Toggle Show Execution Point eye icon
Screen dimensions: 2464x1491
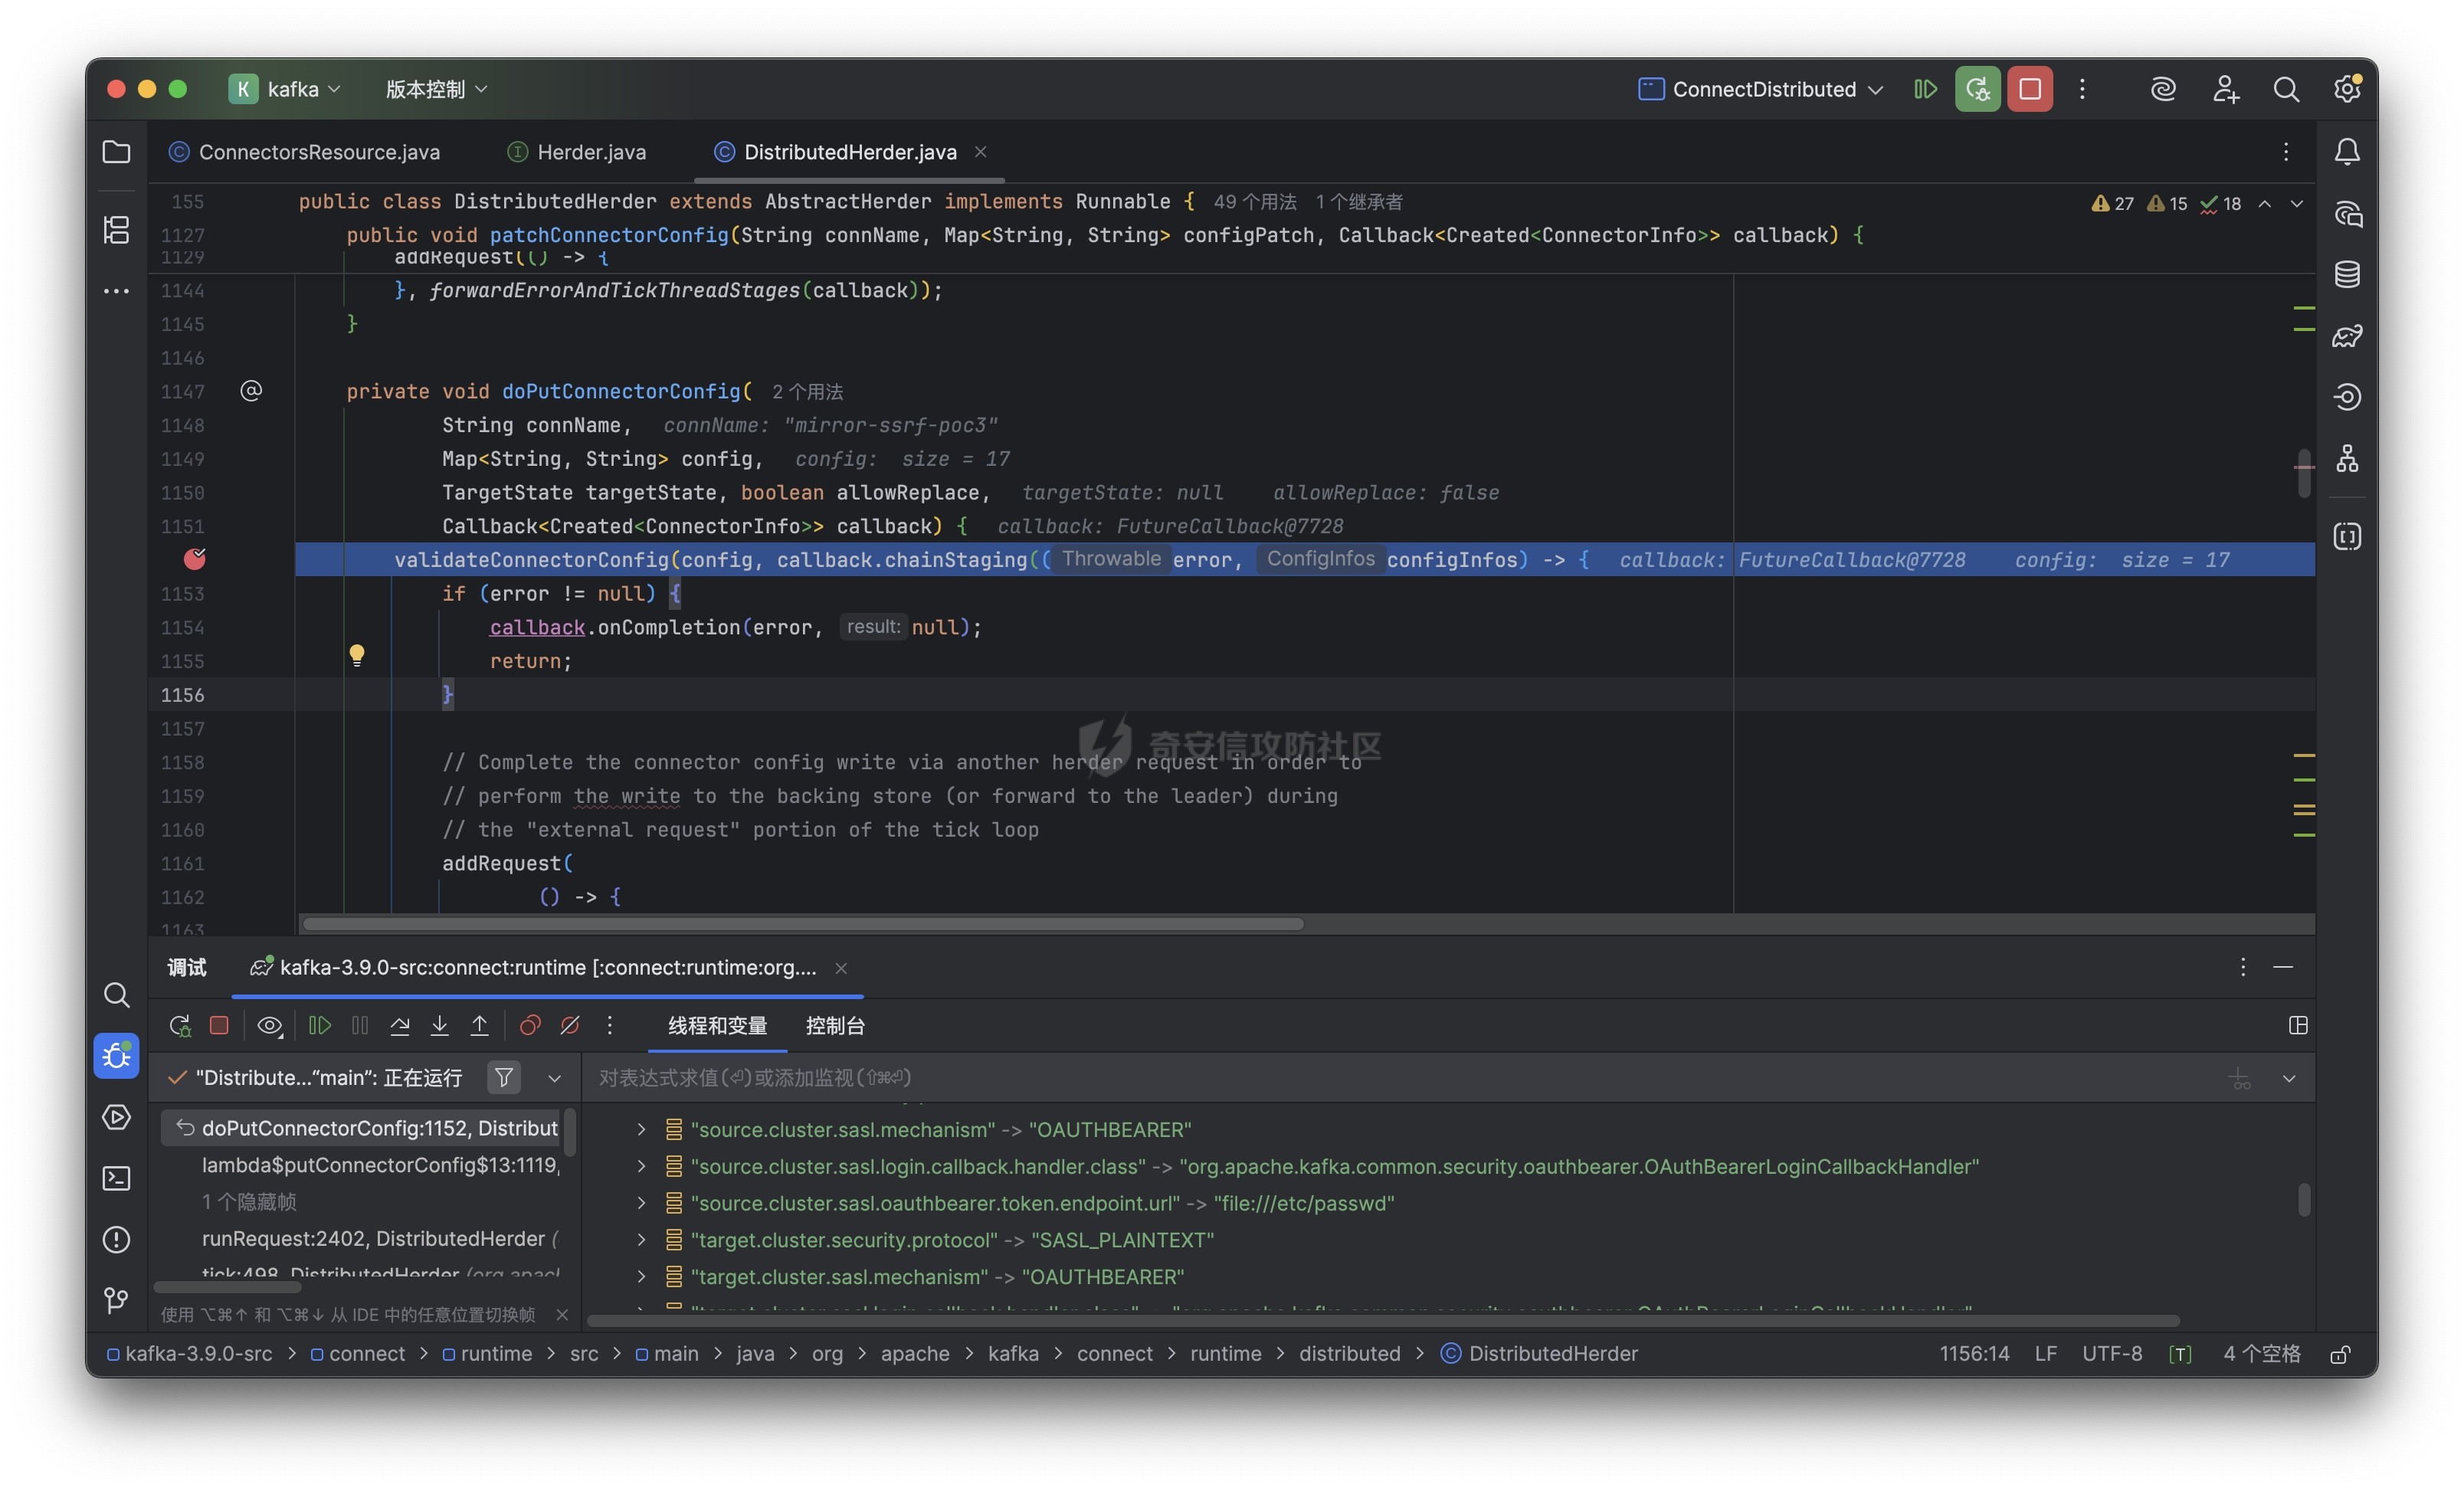[269, 1025]
